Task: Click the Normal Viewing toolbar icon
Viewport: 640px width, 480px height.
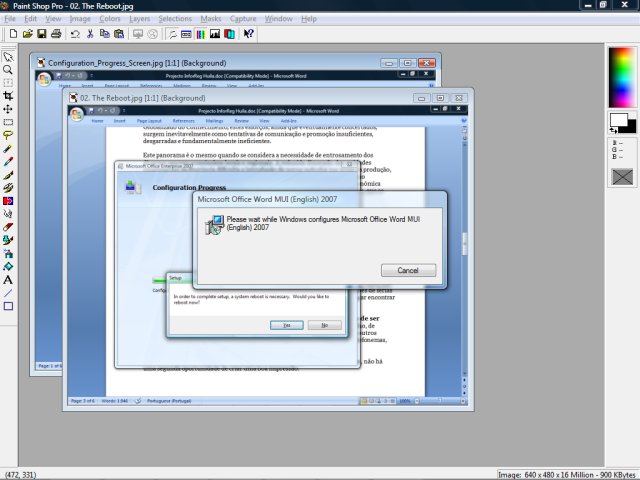Action: coord(153,34)
